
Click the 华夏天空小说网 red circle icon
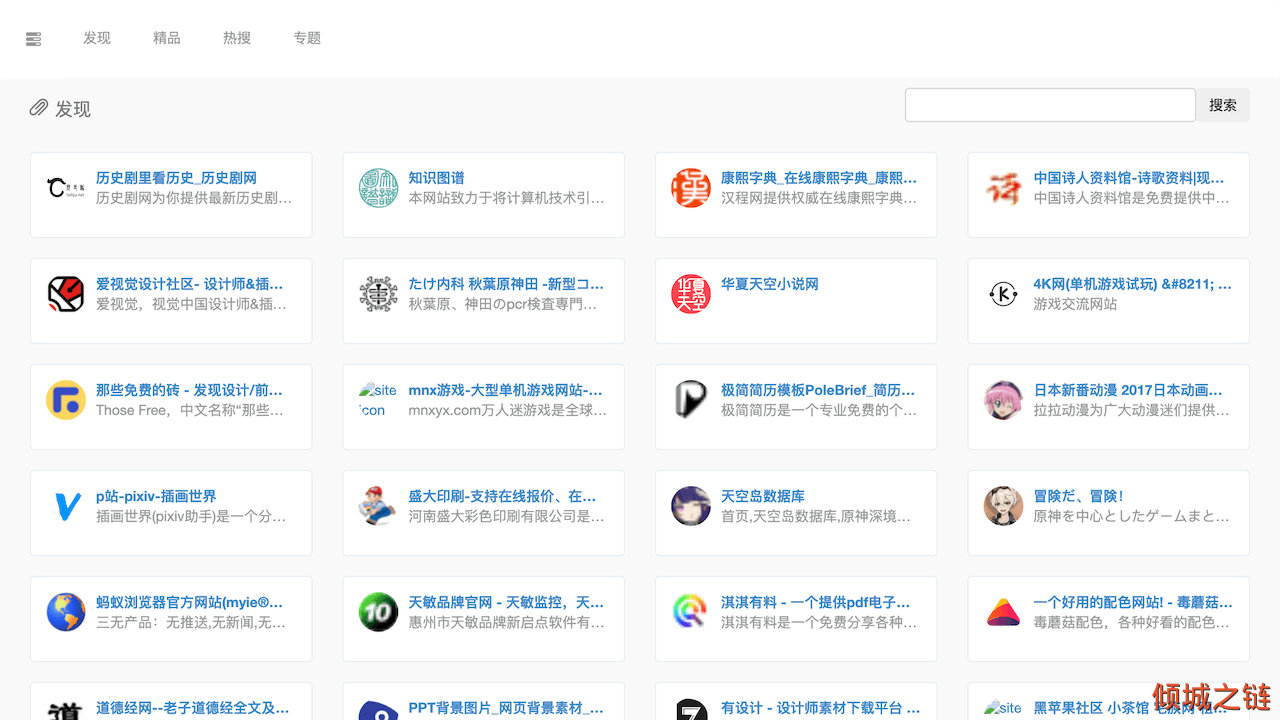point(691,294)
